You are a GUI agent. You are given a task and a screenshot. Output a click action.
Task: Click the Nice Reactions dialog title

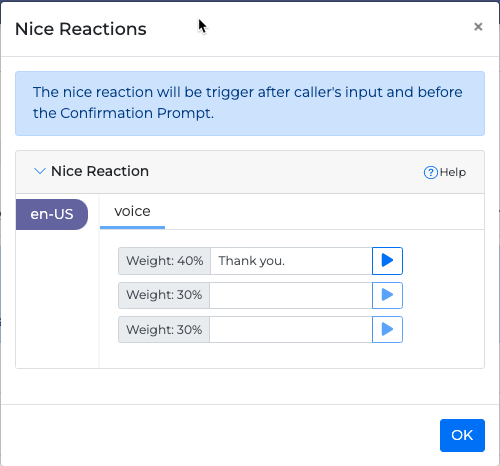coord(81,29)
